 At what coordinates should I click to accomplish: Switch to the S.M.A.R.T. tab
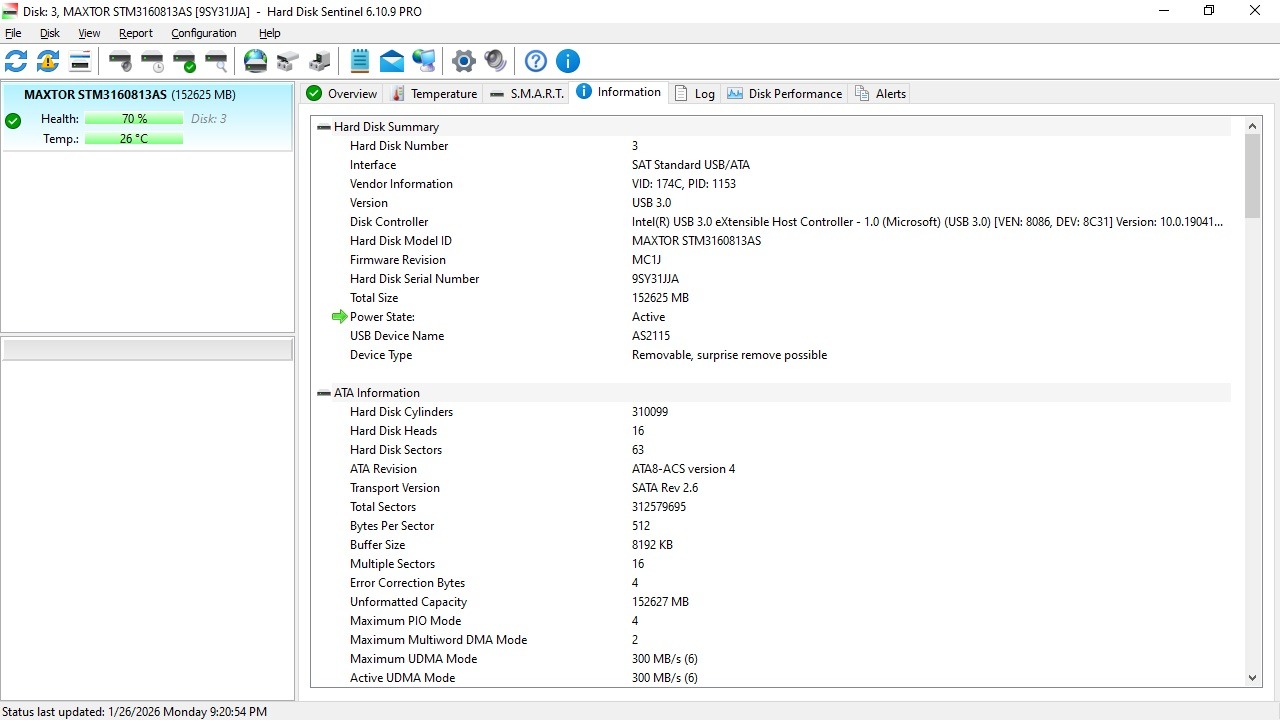(x=527, y=94)
